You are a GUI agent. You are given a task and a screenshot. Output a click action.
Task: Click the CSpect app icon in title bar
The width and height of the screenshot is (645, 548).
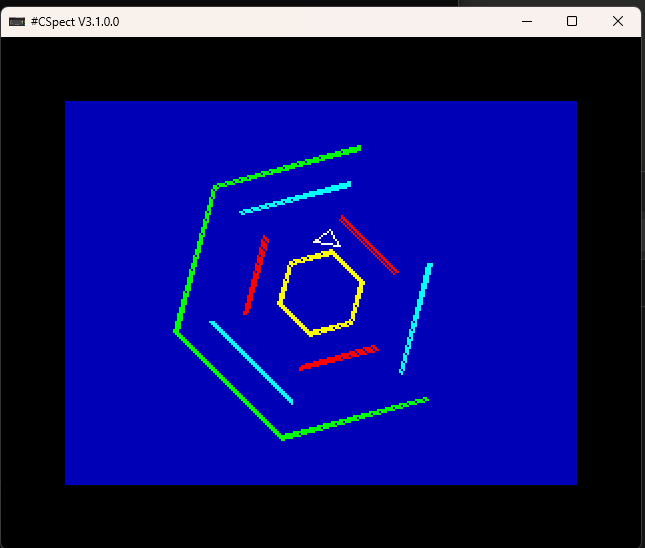17,21
